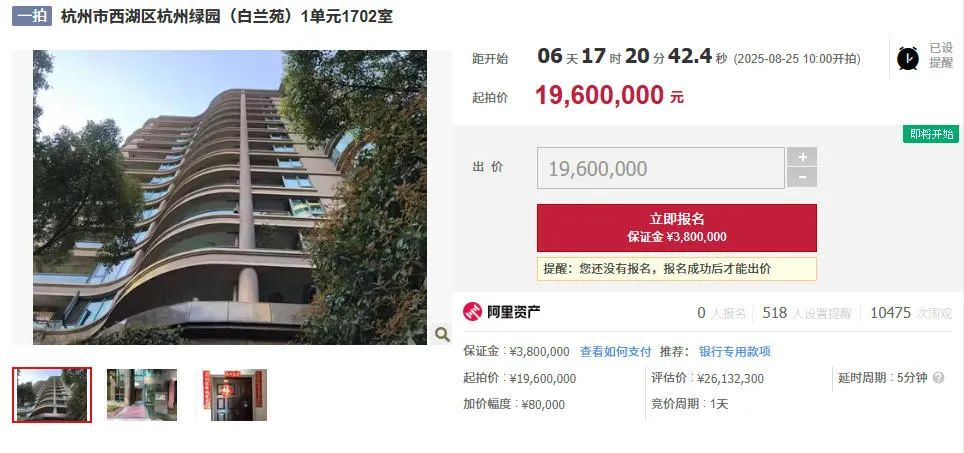964x453 pixels.
Task: Decrease bid with the minus button
Action: [802, 177]
